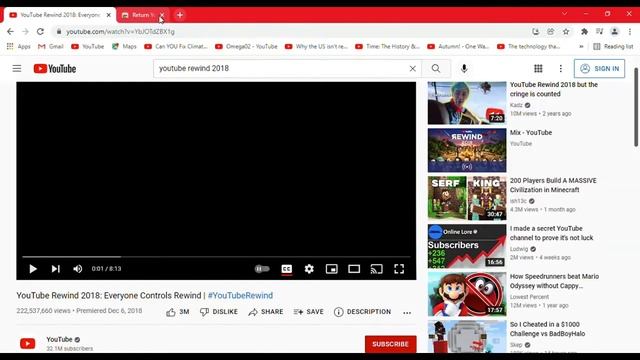The height and width of the screenshot is (360, 640).
Task: Go to YouTube home via logo
Action: coord(55,69)
